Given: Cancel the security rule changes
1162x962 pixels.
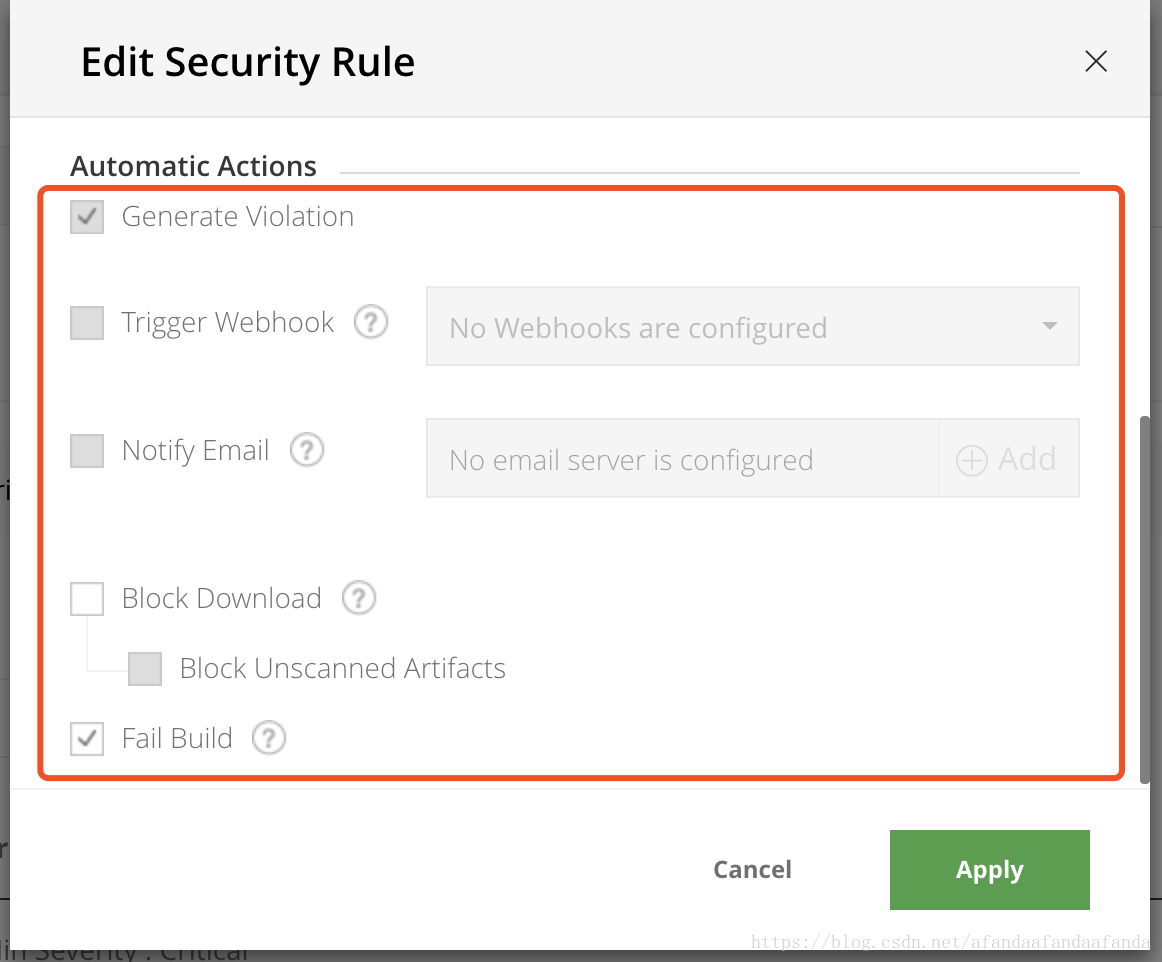Looking at the screenshot, I should [x=752, y=870].
